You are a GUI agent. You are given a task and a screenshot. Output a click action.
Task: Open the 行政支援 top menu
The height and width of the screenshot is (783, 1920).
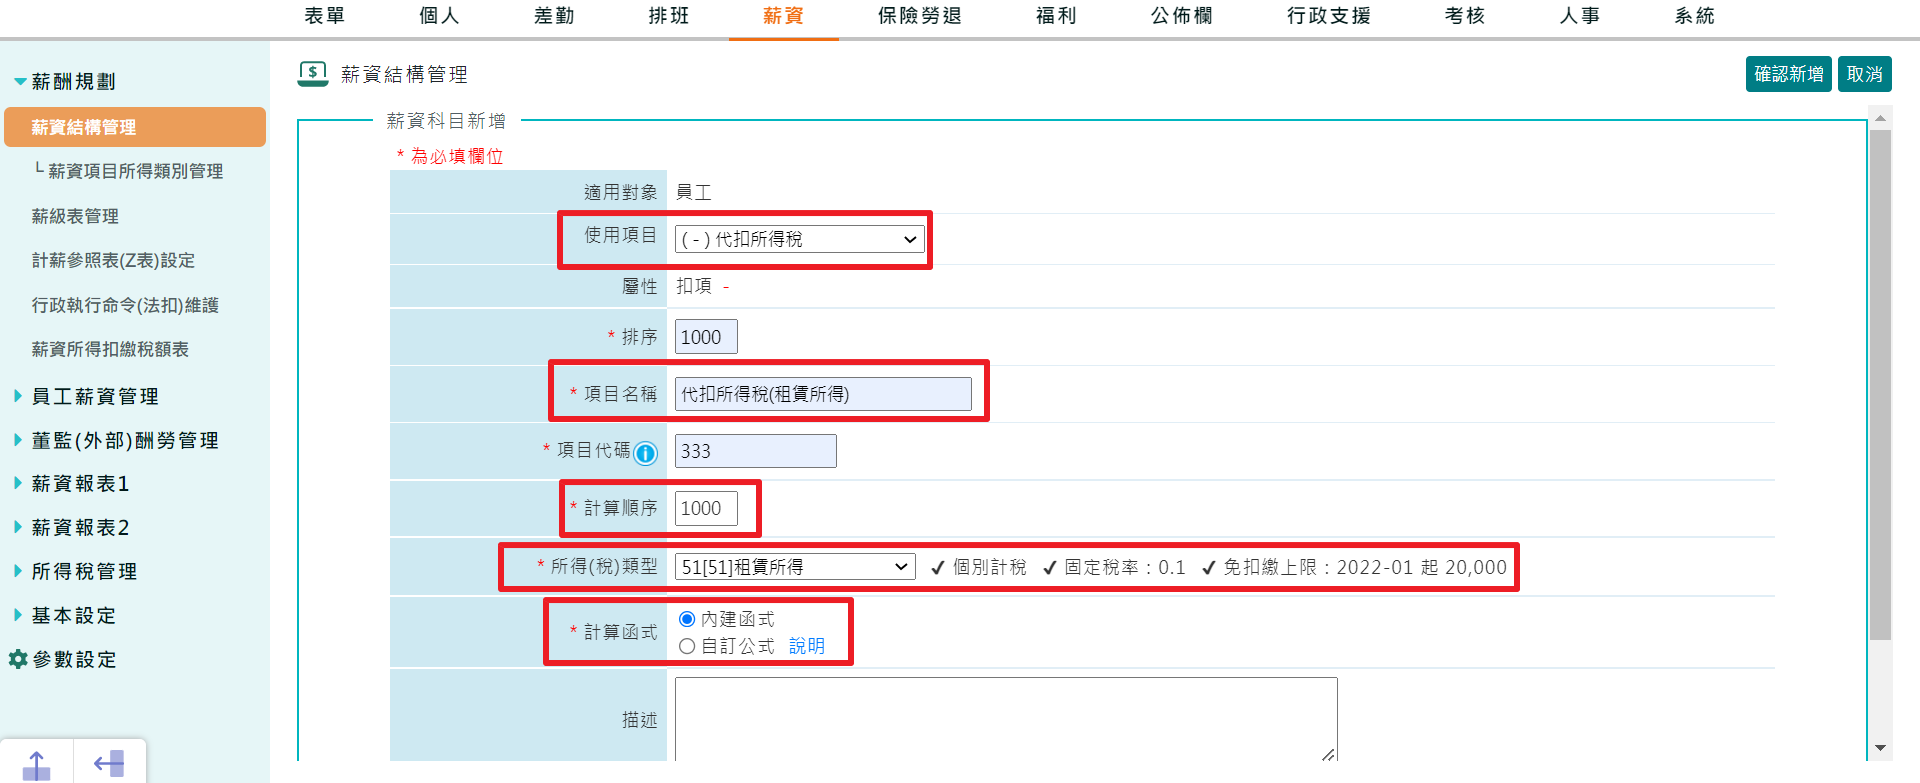point(1329,16)
